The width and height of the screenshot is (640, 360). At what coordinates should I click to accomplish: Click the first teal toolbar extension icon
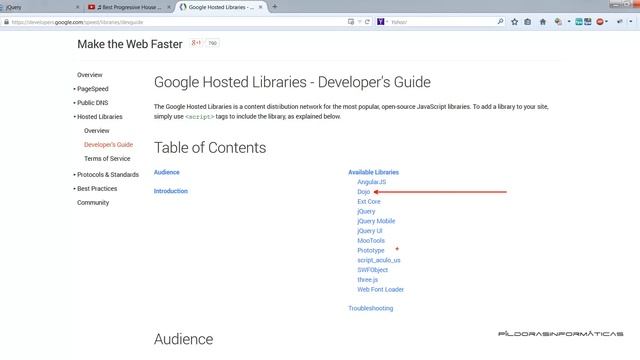pos(579,22)
